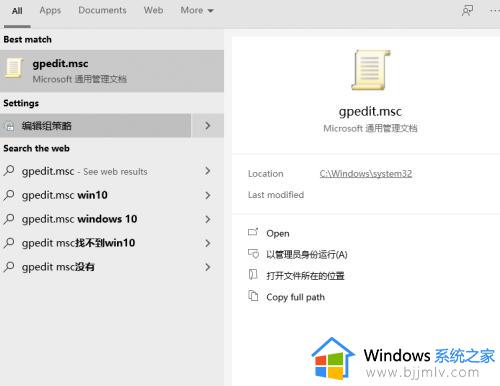Click magnifier icon next to 'gpedit msc没有'
This screenshot has width=500, height=386.
coord(9,267)
